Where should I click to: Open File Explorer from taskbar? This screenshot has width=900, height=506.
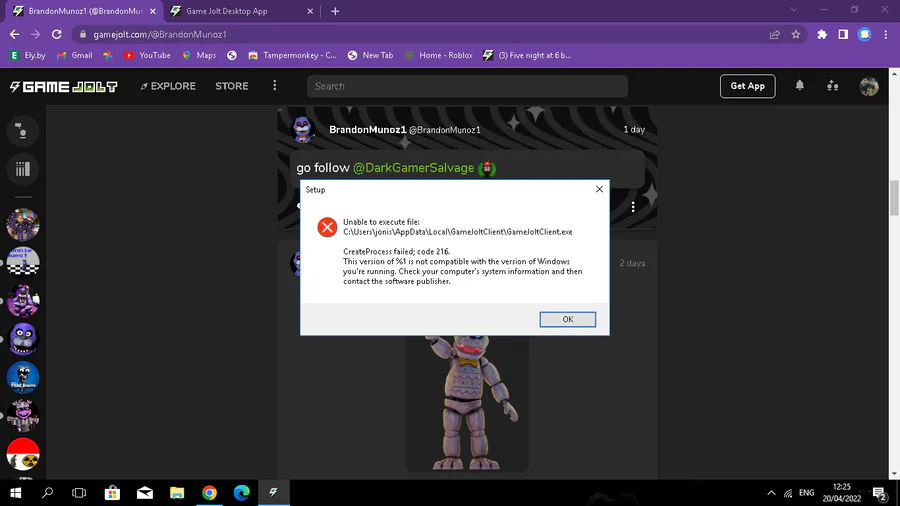[177, 493]
